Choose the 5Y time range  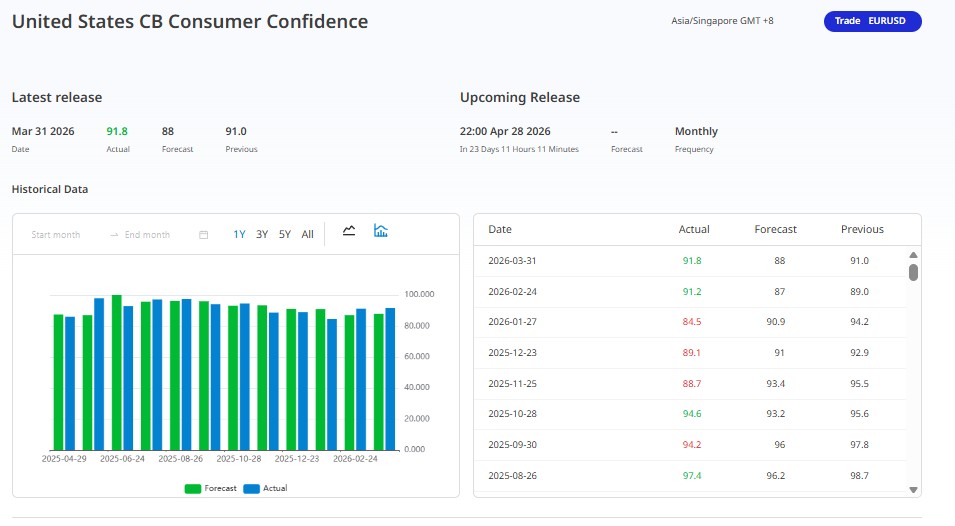285,235
